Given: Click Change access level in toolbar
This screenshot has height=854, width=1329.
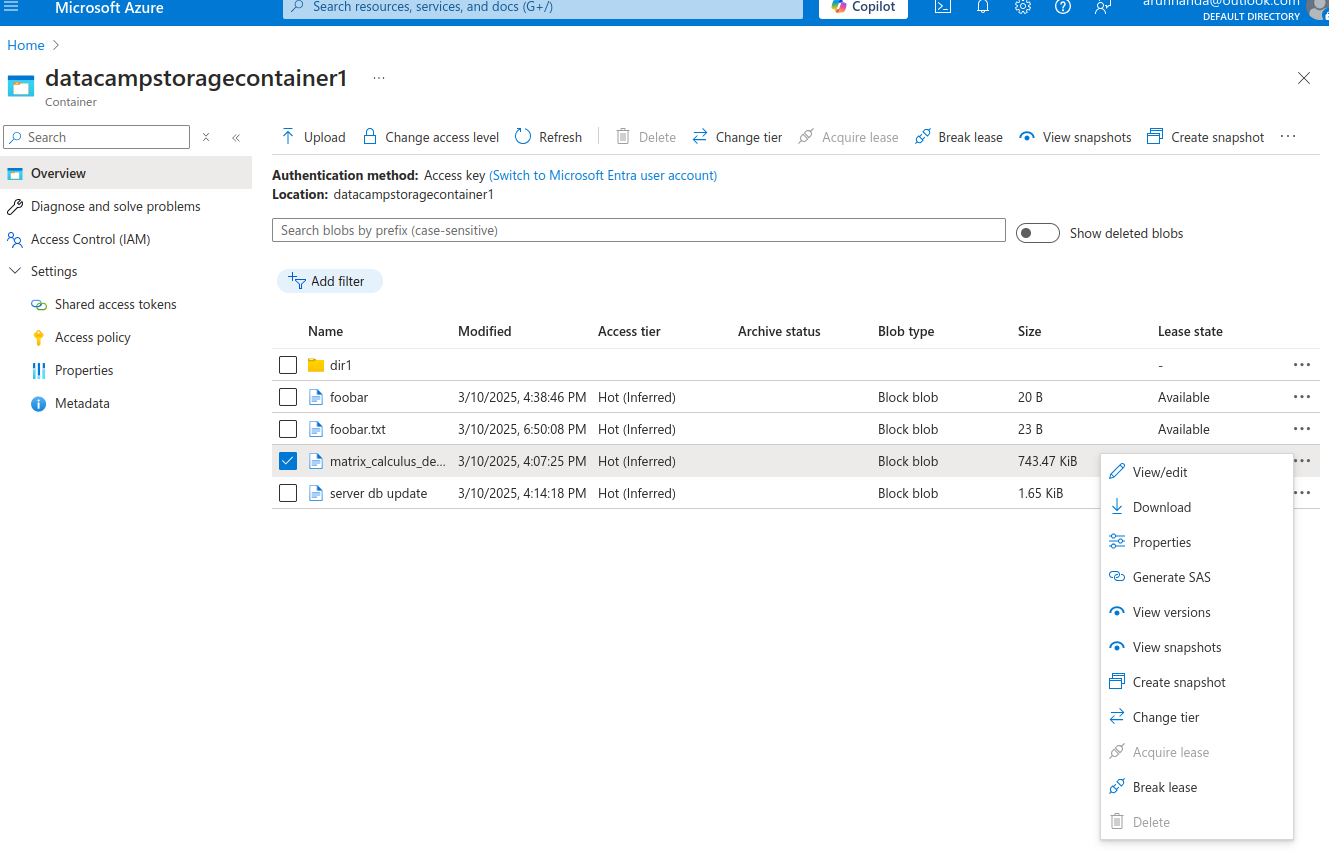Looking at the screenshot, I should click(x=430, y=137).
